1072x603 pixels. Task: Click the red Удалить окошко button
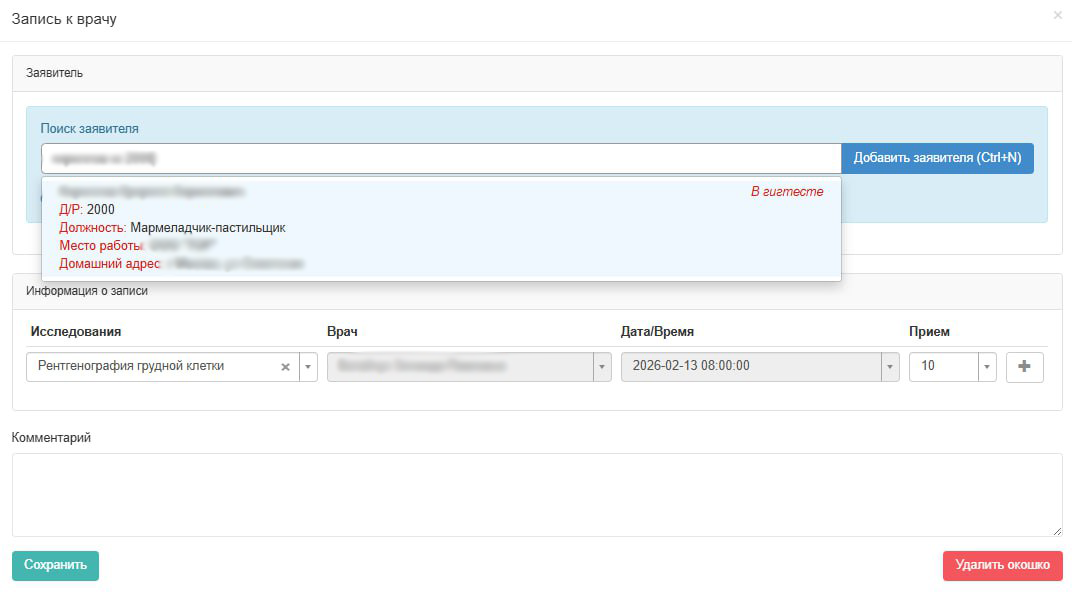point(1002,565)
